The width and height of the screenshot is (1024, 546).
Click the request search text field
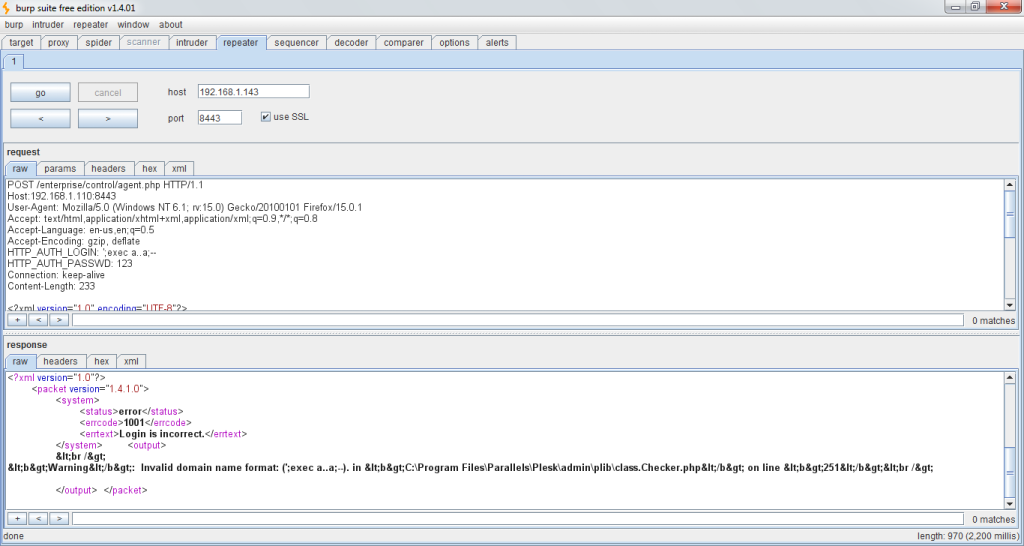[517, 320]
